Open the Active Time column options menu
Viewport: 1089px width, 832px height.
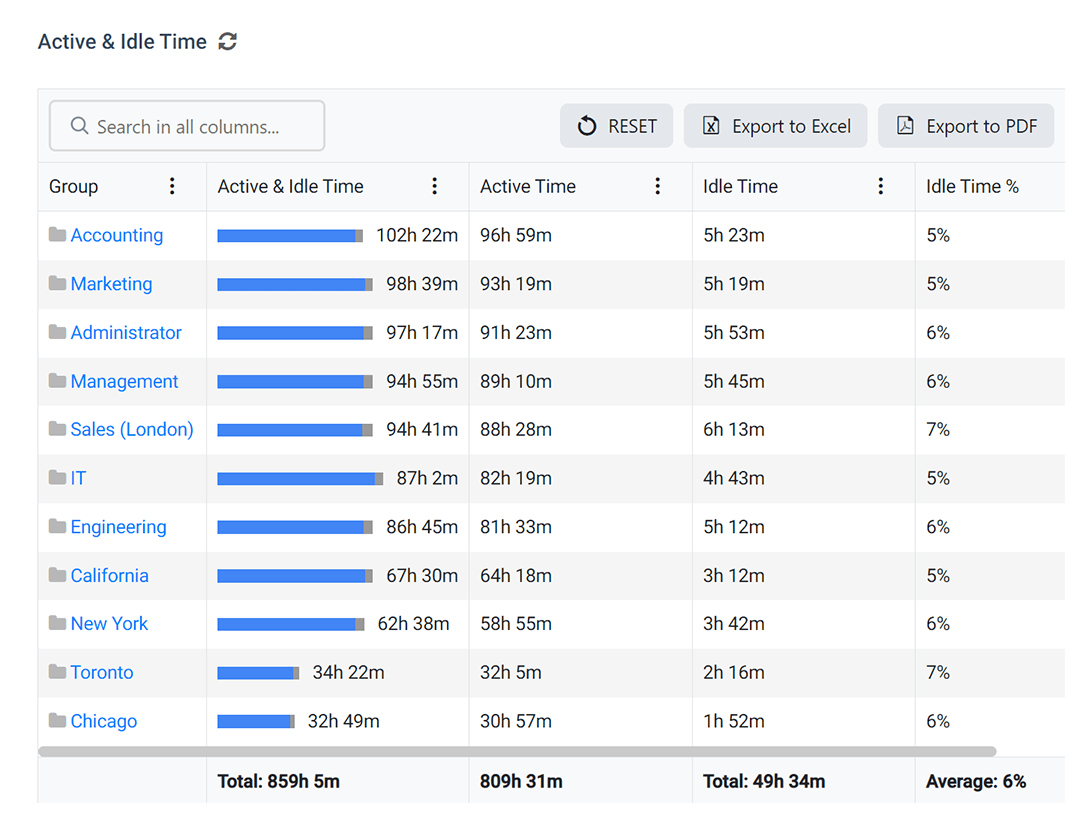(657, 186)
